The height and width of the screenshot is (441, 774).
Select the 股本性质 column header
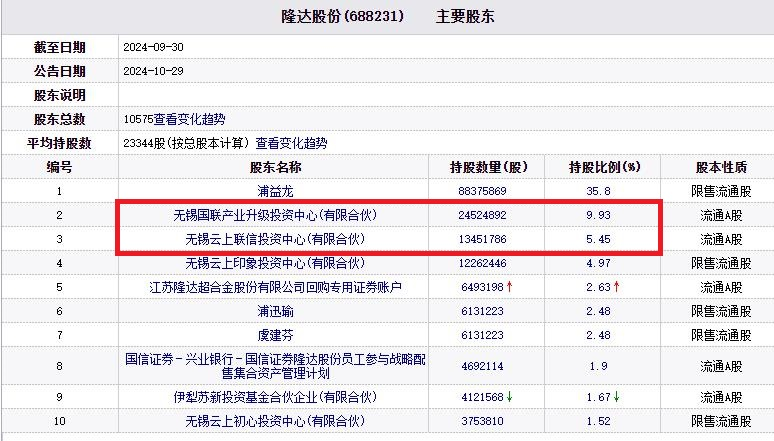(x=720, y=167)
